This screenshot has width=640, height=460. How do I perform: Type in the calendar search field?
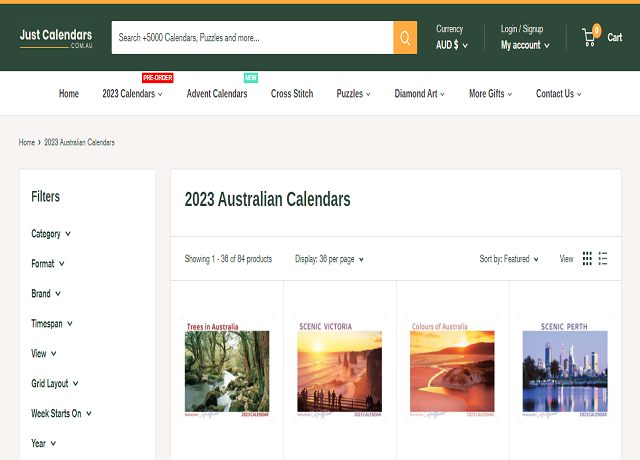(252, 38)
